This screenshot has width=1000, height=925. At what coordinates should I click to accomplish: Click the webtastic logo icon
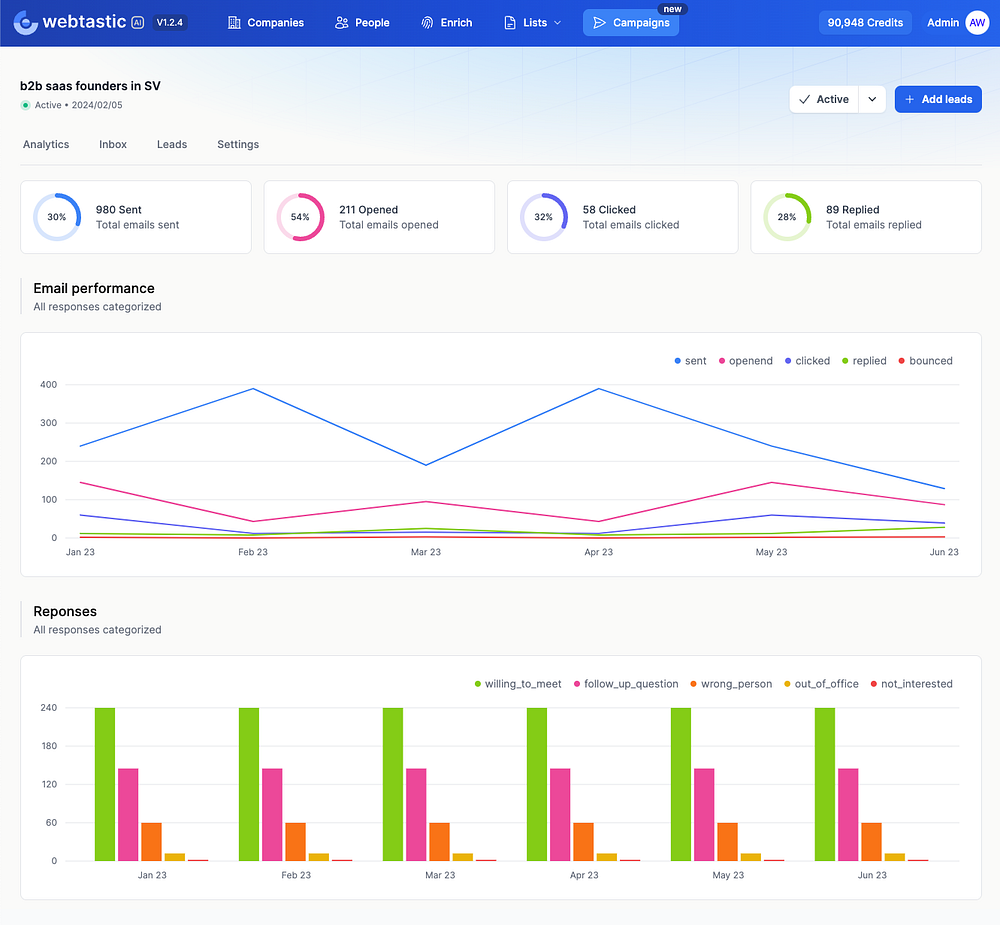pyautogui.click(x=26, y=22)
